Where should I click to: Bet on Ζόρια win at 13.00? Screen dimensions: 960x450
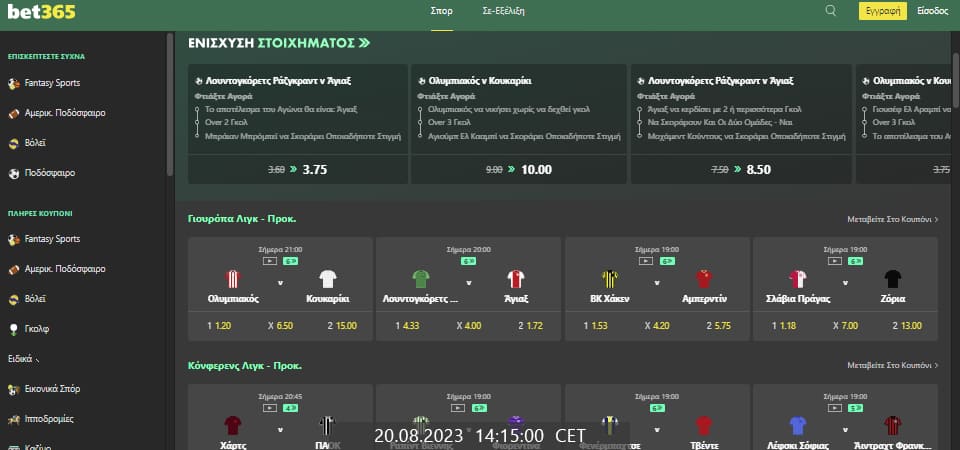pyautogui.click(x=907, y=326)
